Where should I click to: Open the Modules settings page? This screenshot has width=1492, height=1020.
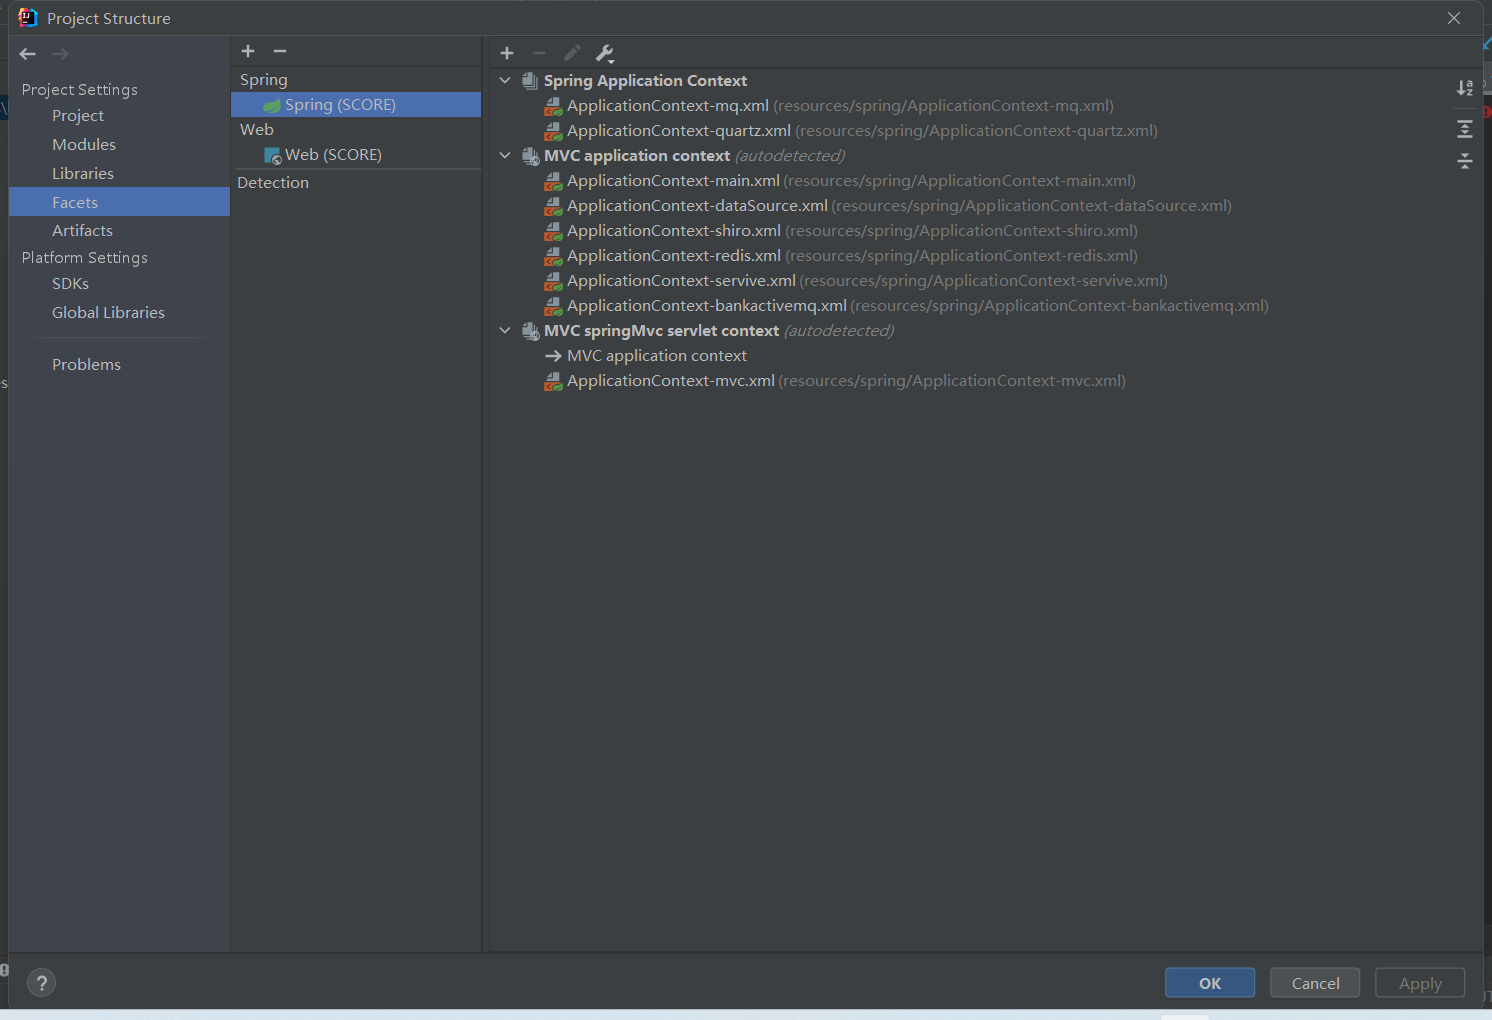coord(84,145)
